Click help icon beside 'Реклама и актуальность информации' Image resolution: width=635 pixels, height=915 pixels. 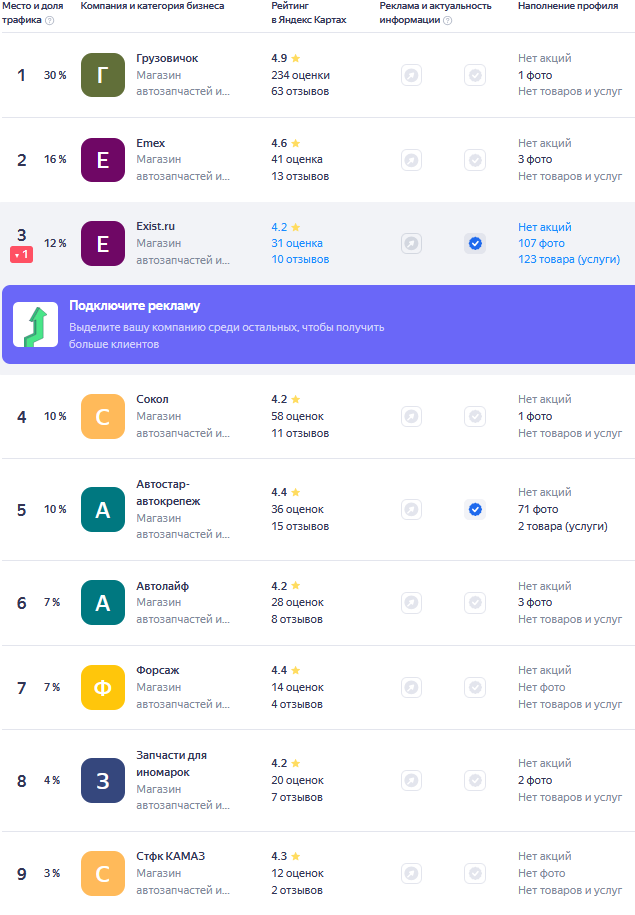pyautogui.click(x=447, y=20)
